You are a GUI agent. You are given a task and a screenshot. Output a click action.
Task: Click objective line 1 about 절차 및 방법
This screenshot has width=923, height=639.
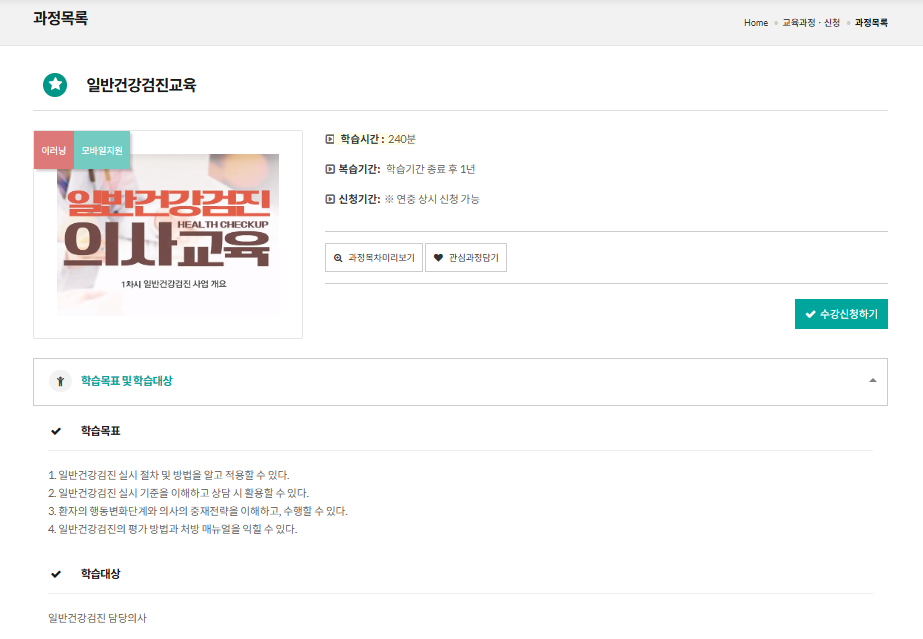[x=169, y=475]
